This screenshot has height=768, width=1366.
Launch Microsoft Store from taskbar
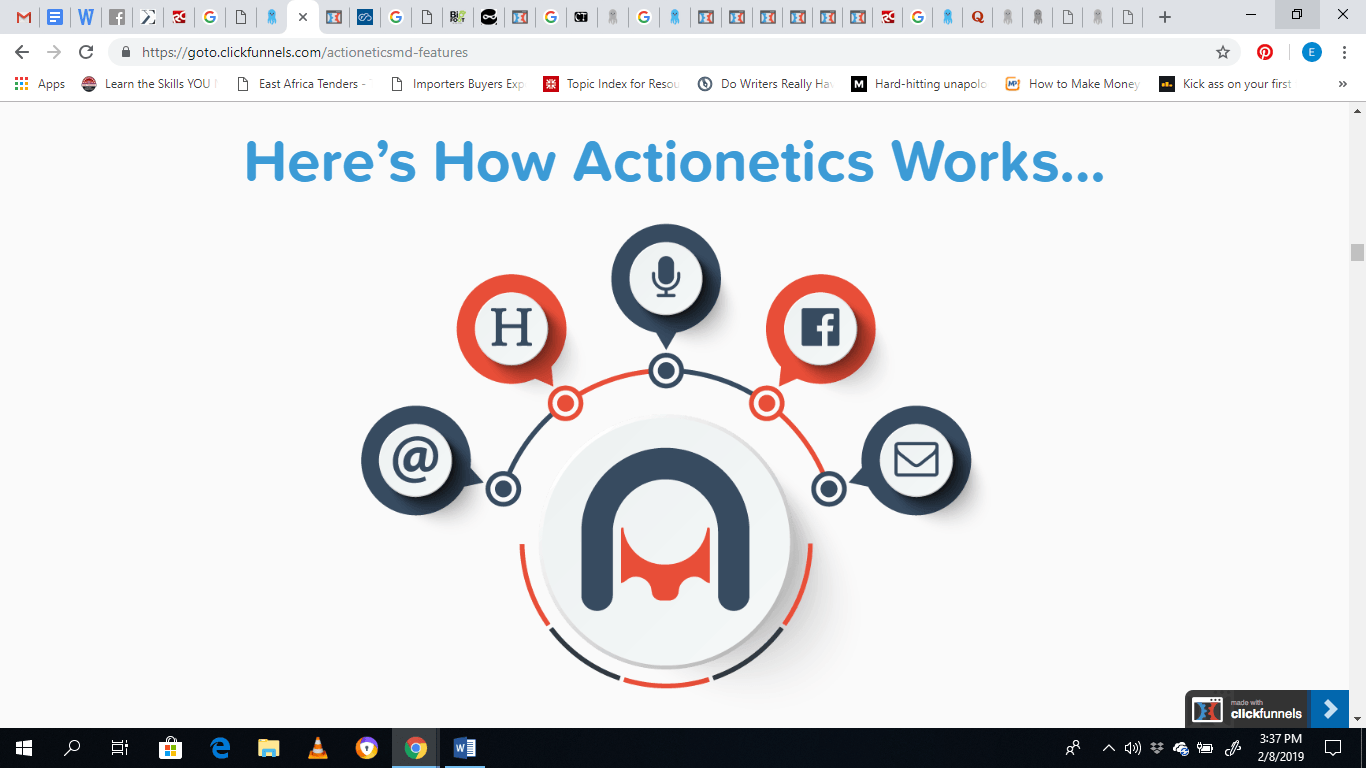click(x=170, y=748)
